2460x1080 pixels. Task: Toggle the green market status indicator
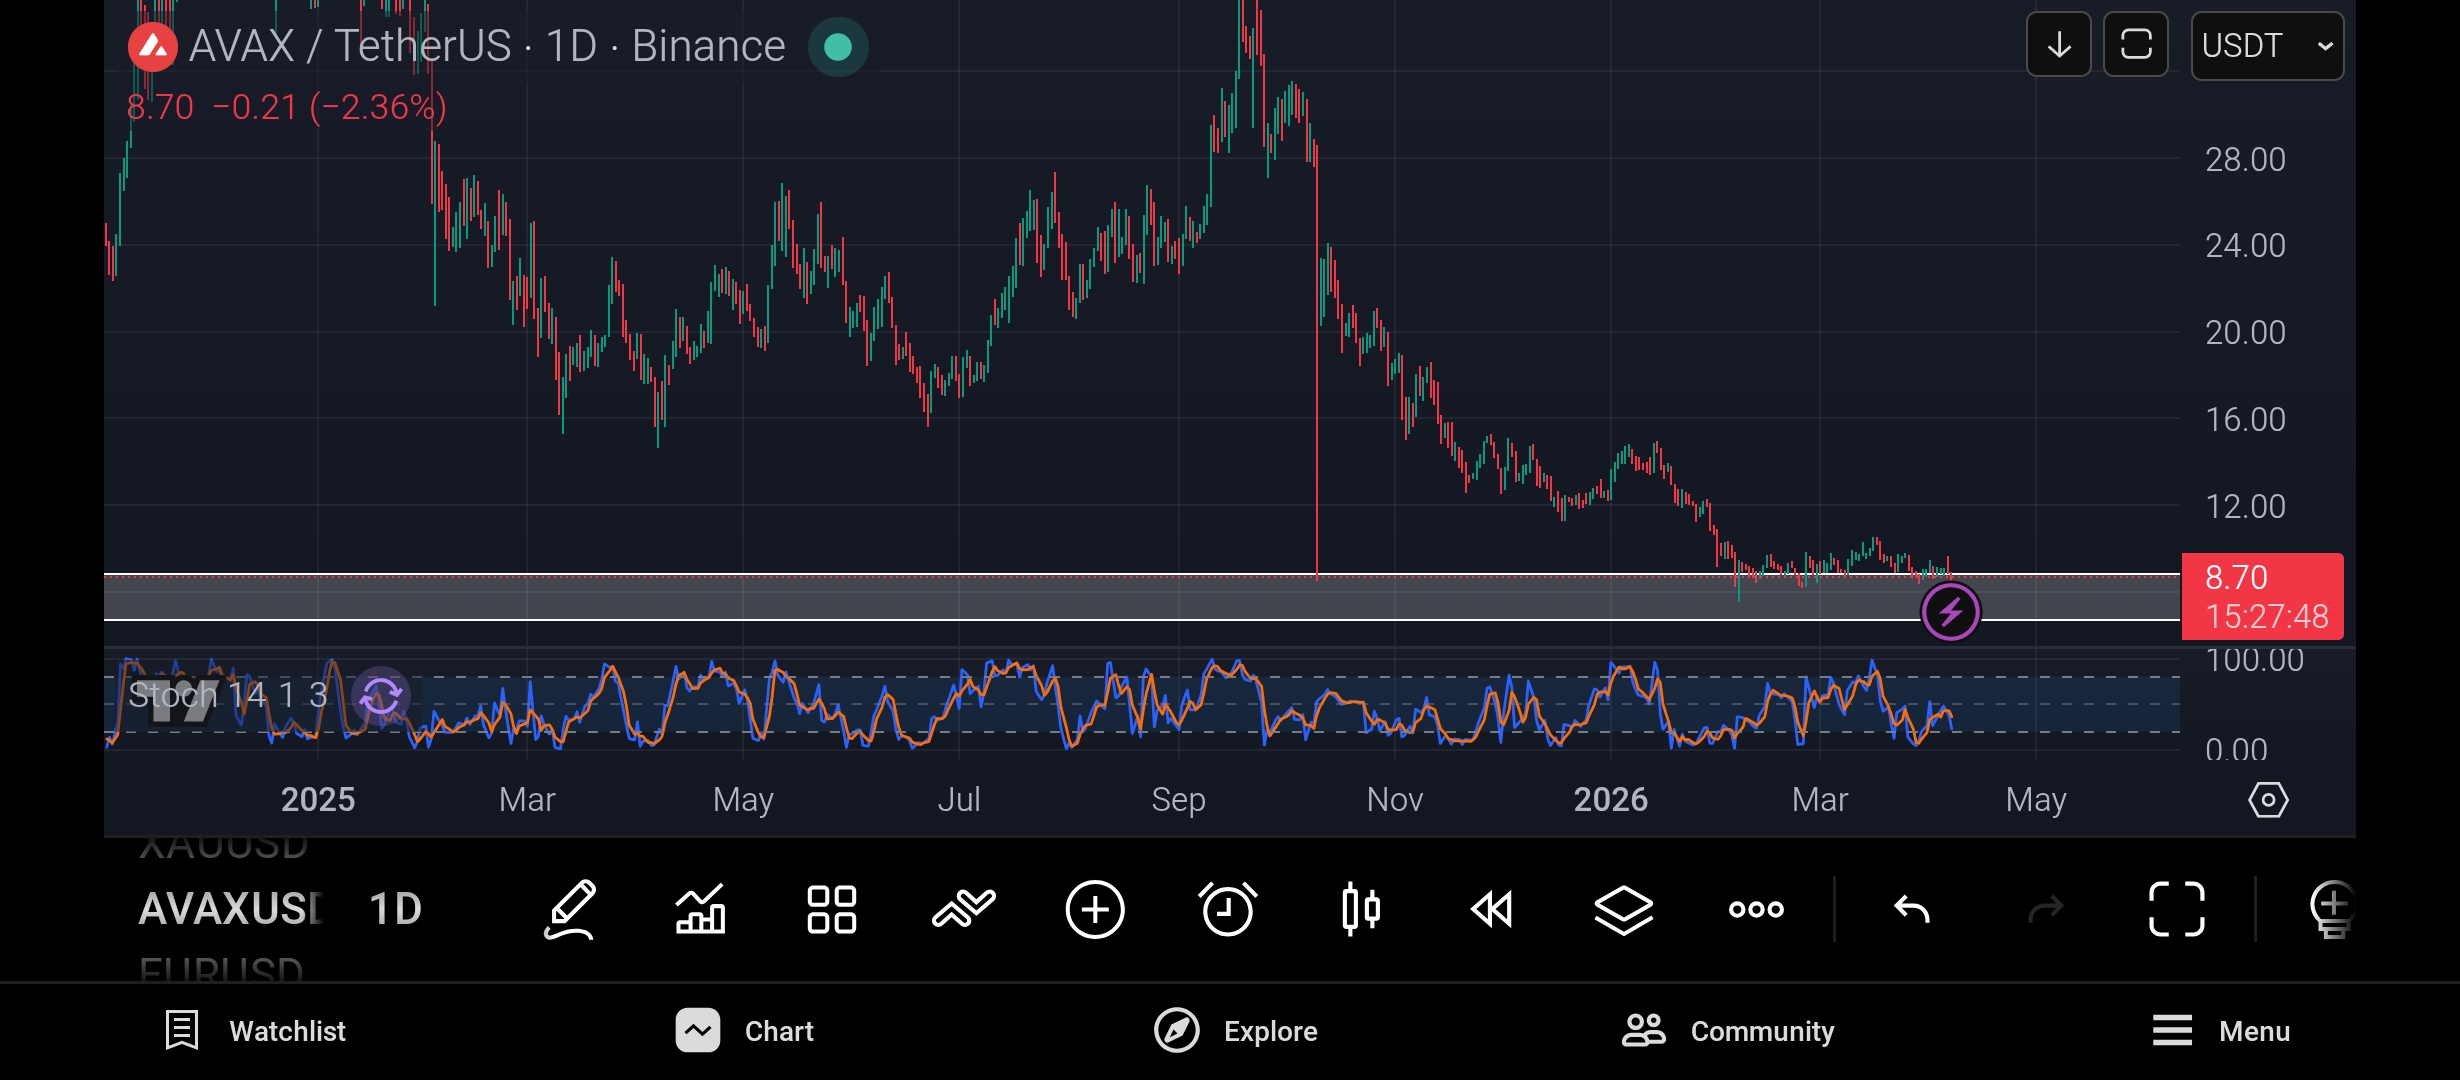838,46
